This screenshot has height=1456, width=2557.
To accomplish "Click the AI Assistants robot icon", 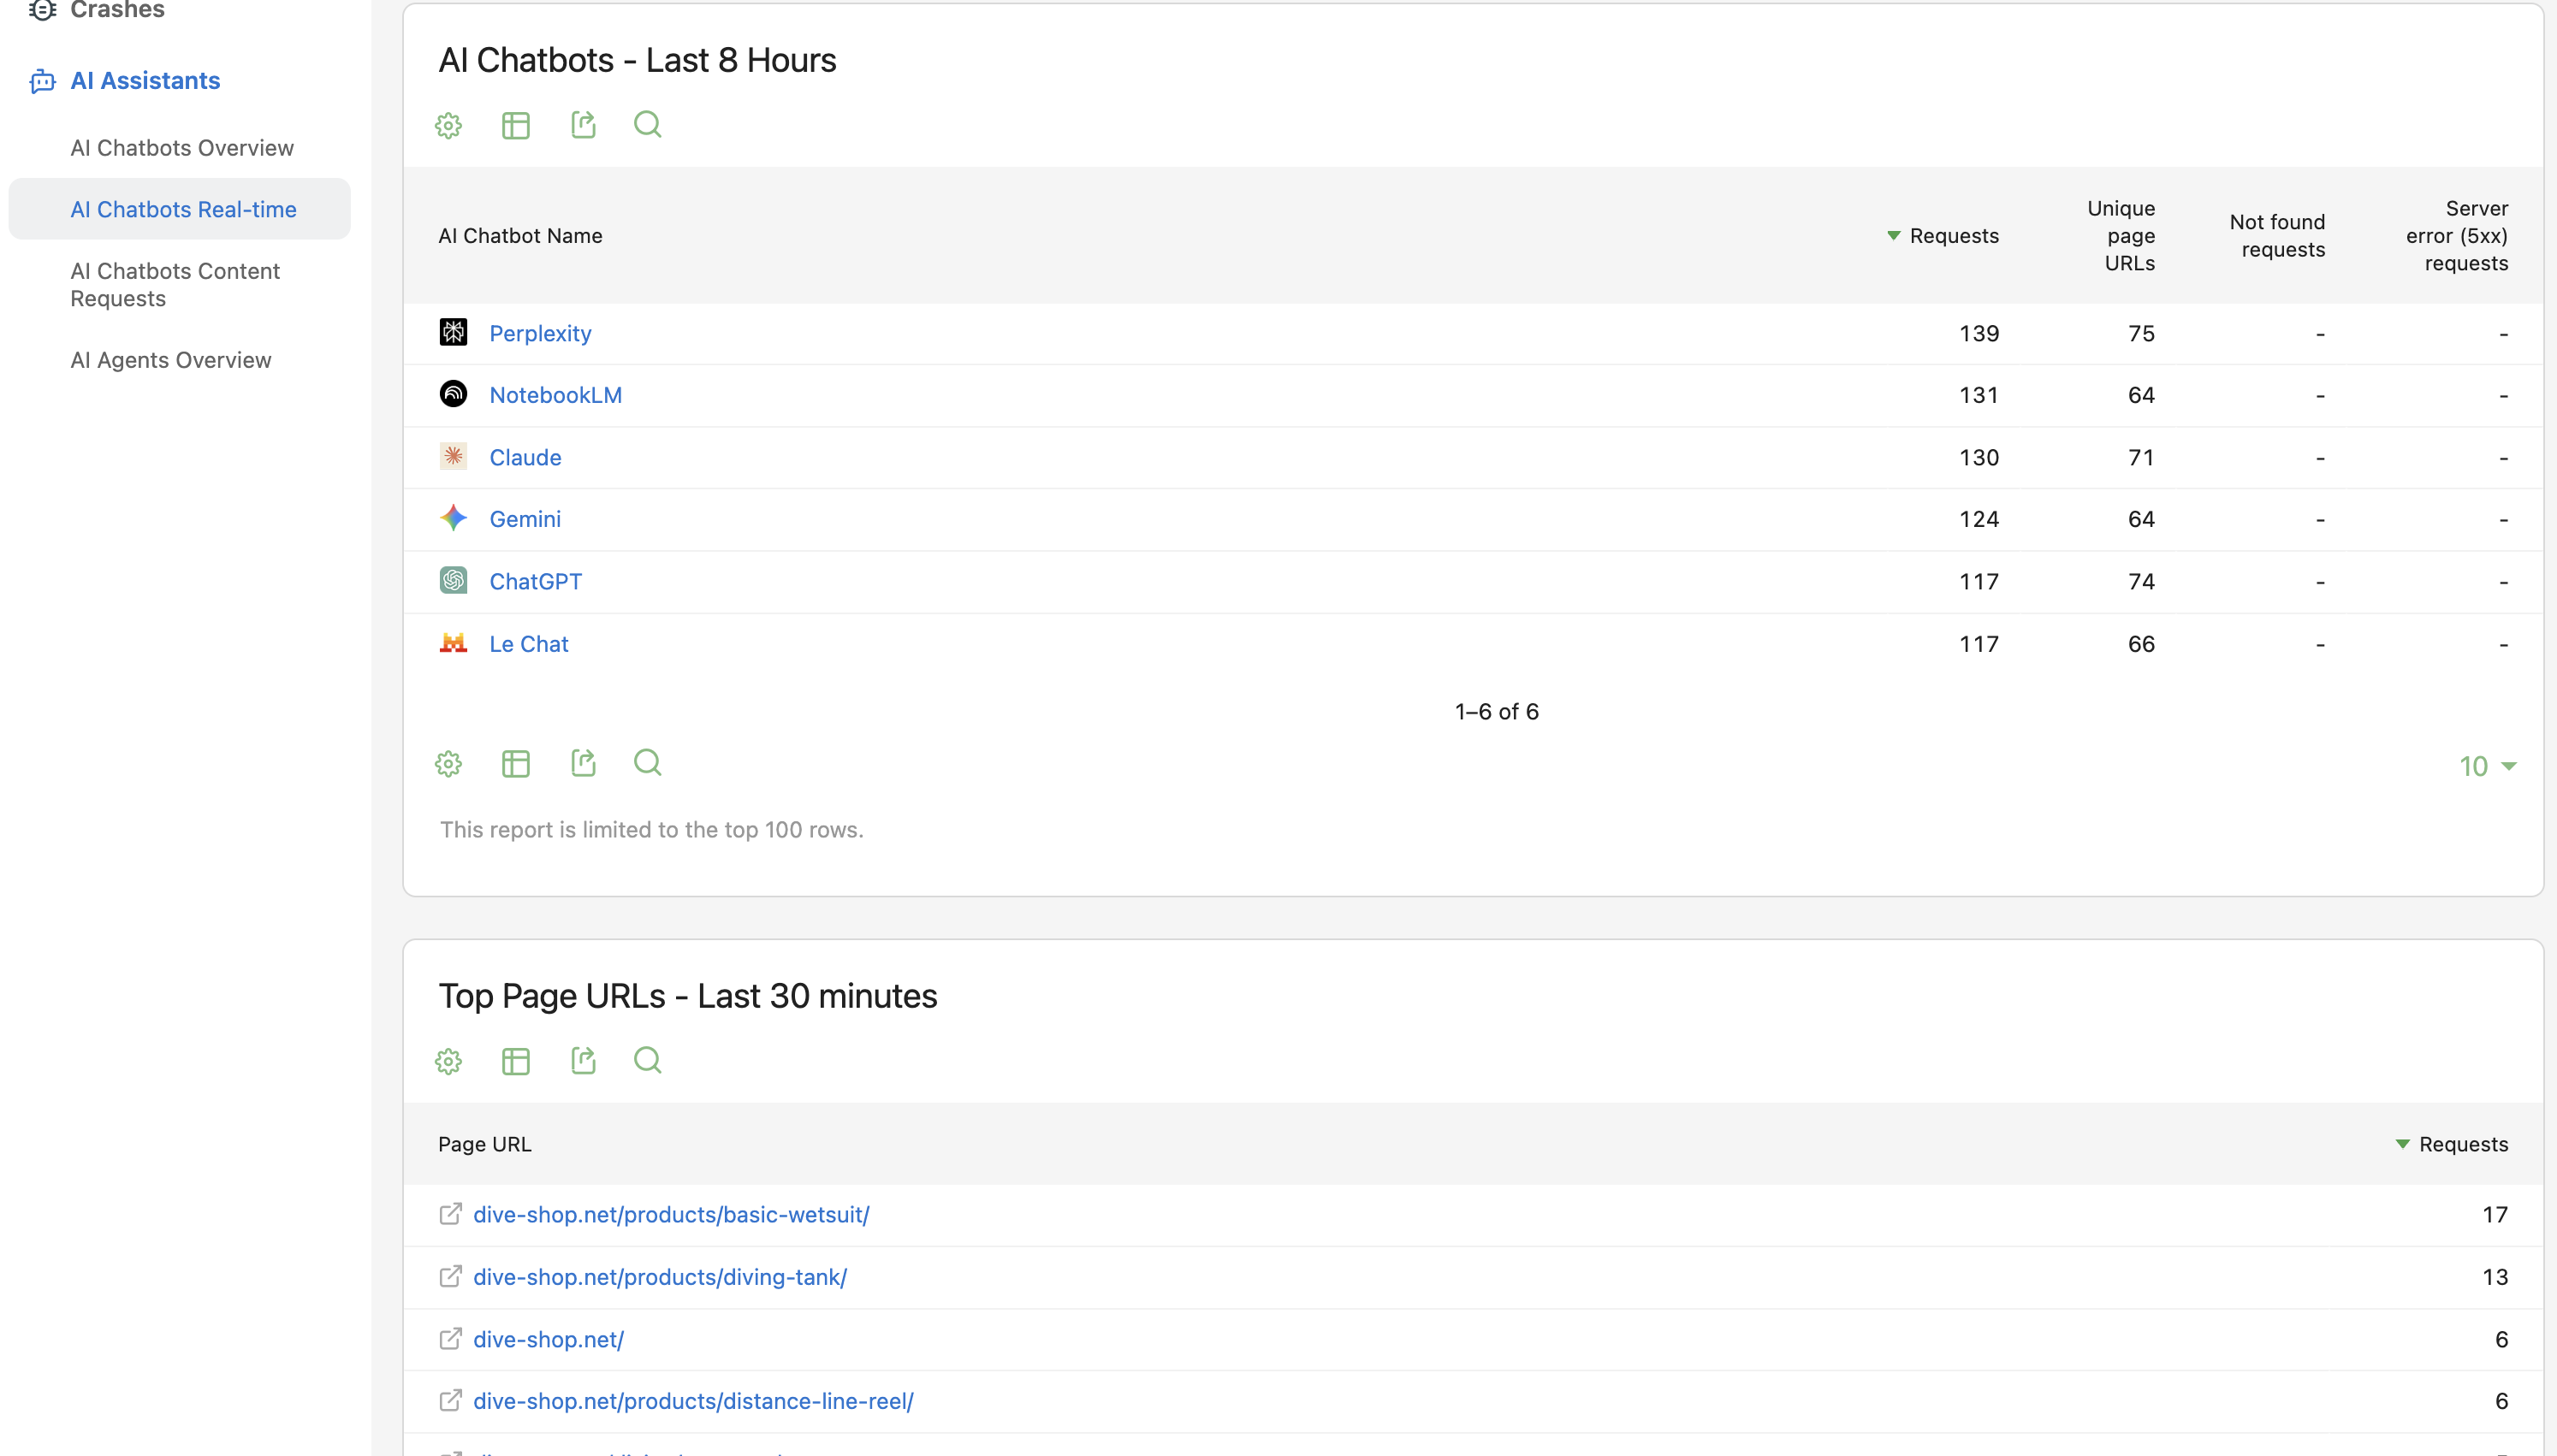I will pos(42,81).
